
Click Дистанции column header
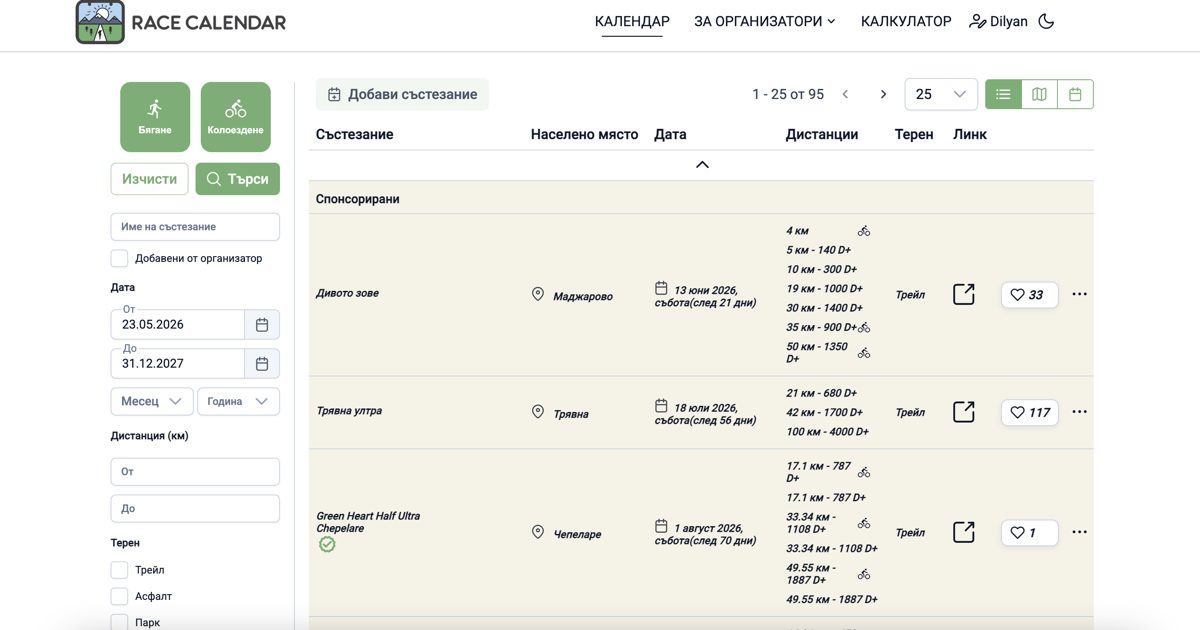coord(822,134)
